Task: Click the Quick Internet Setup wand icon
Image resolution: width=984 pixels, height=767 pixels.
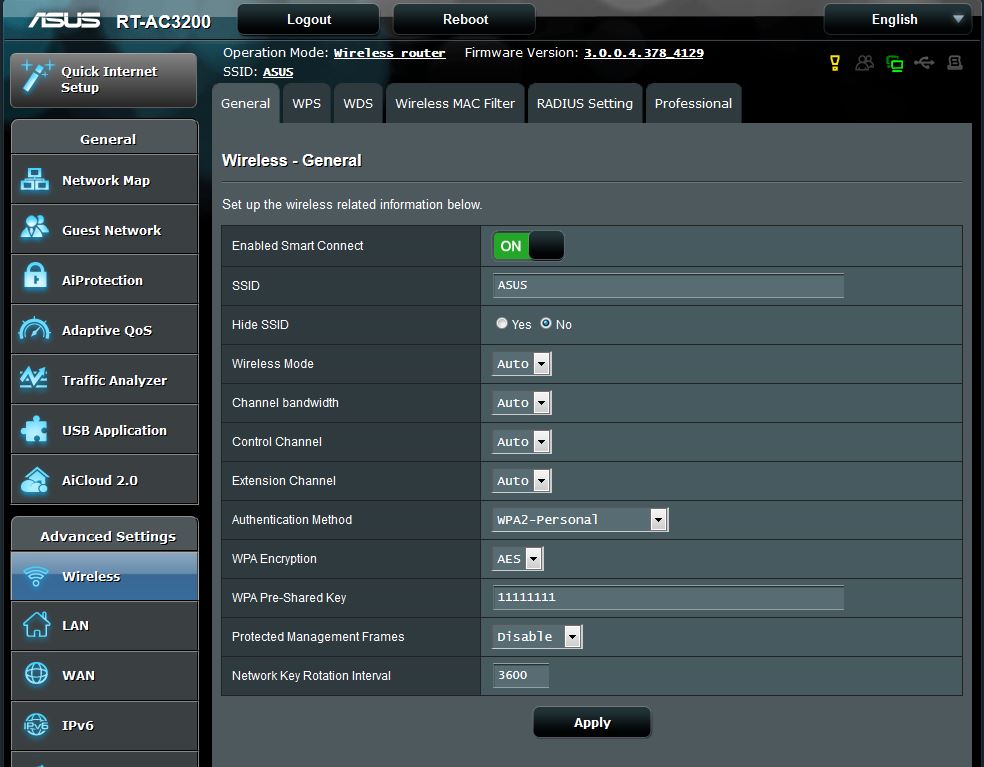Action: (36, 77)
